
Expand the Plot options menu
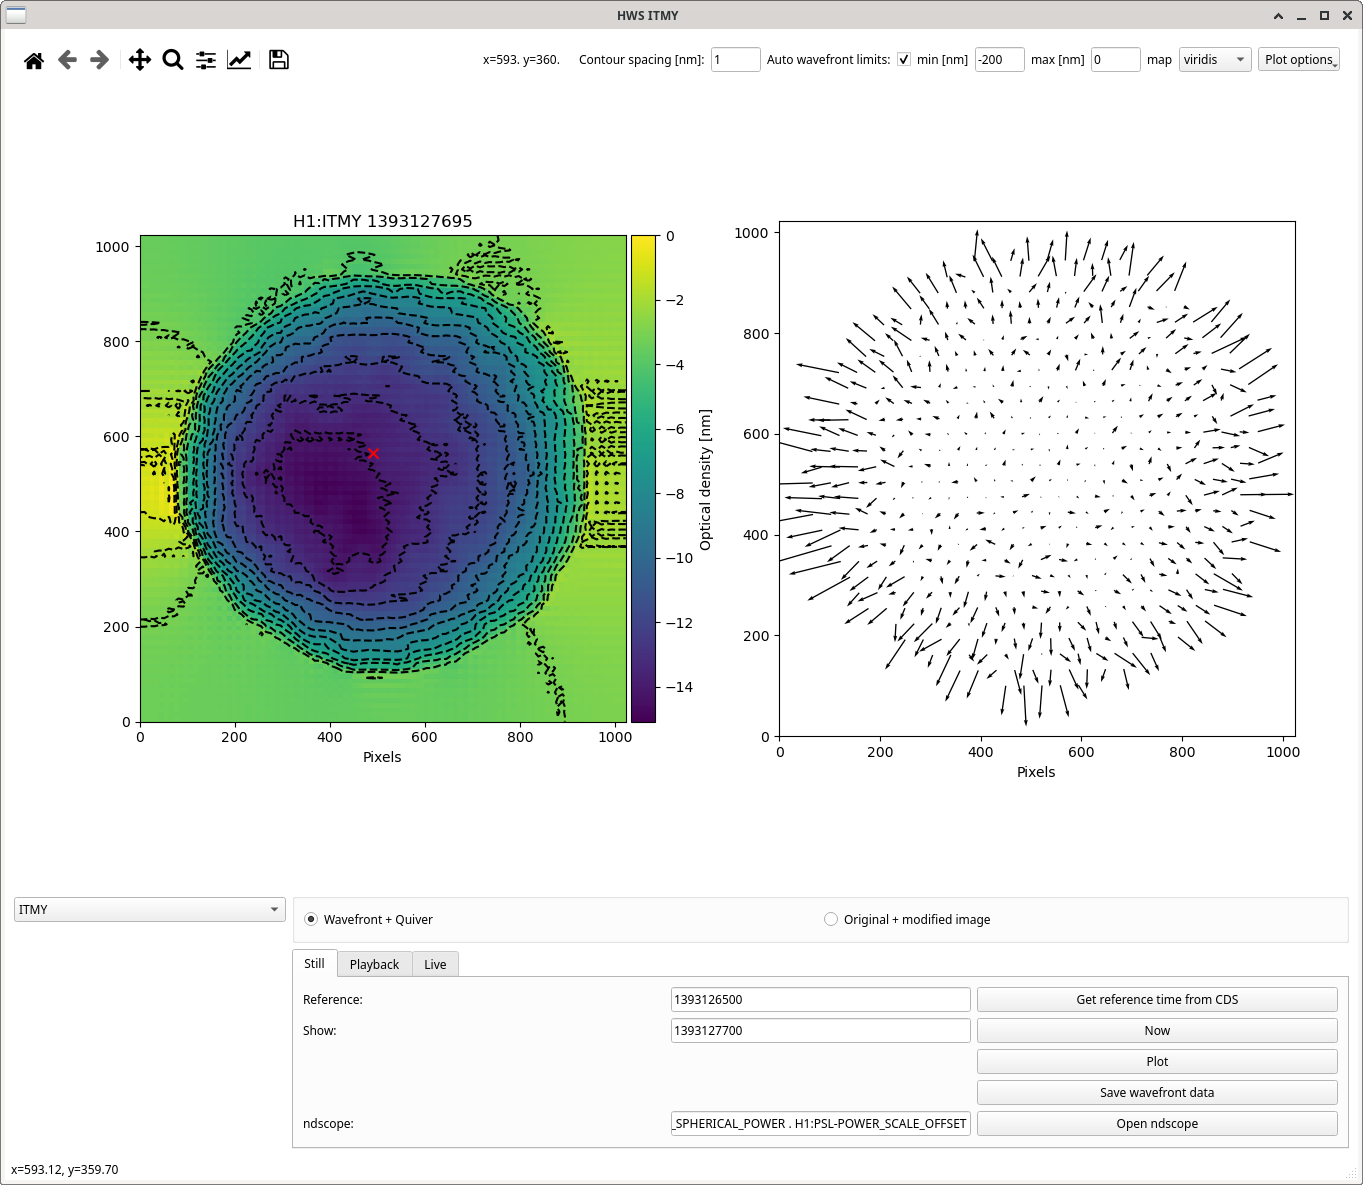[x=1298, y=60]
